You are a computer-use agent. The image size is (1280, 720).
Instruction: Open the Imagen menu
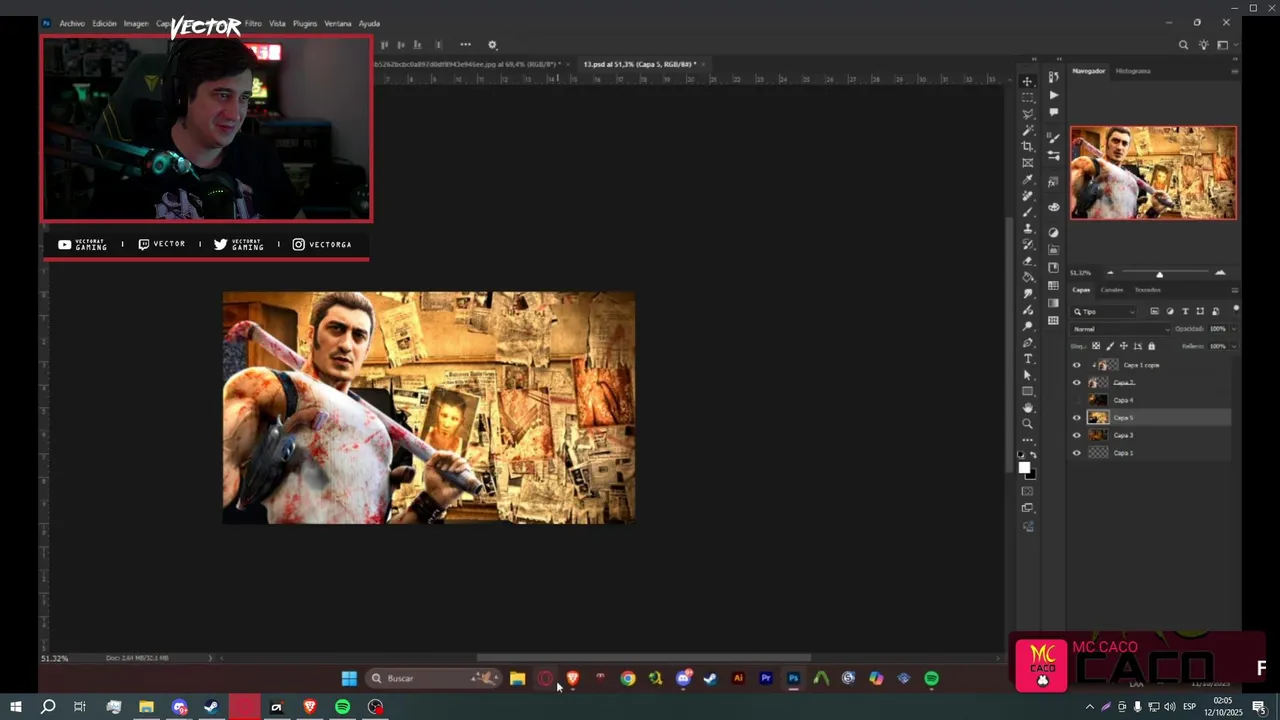136,23
